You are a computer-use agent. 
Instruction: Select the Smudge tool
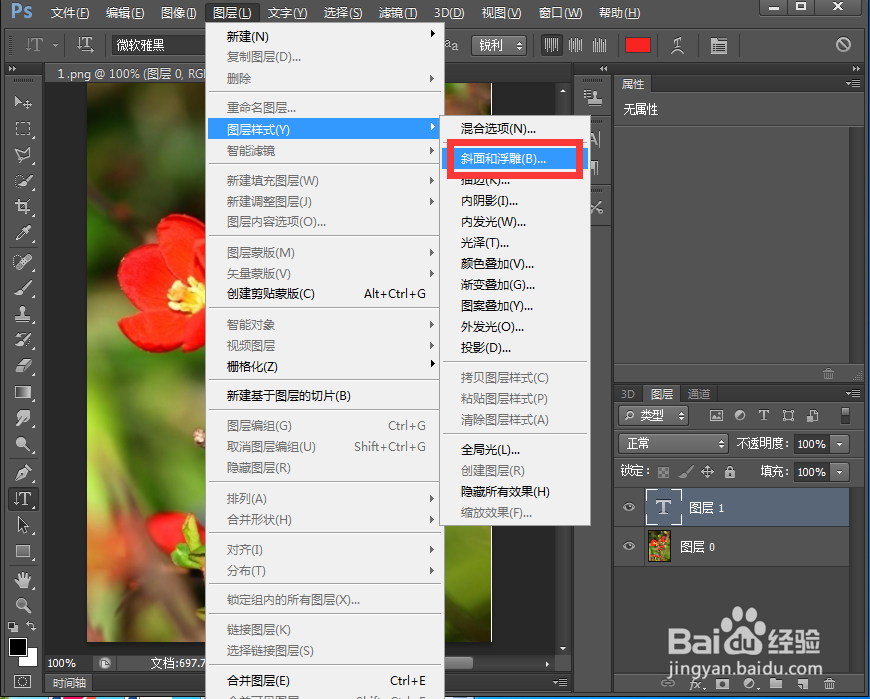click(23, 418)
